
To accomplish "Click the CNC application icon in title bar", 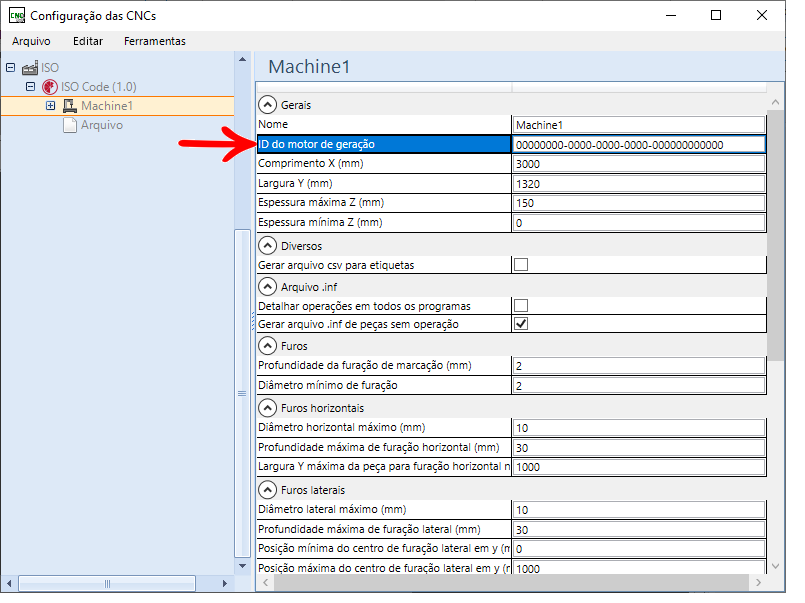I will pos(17,15).
